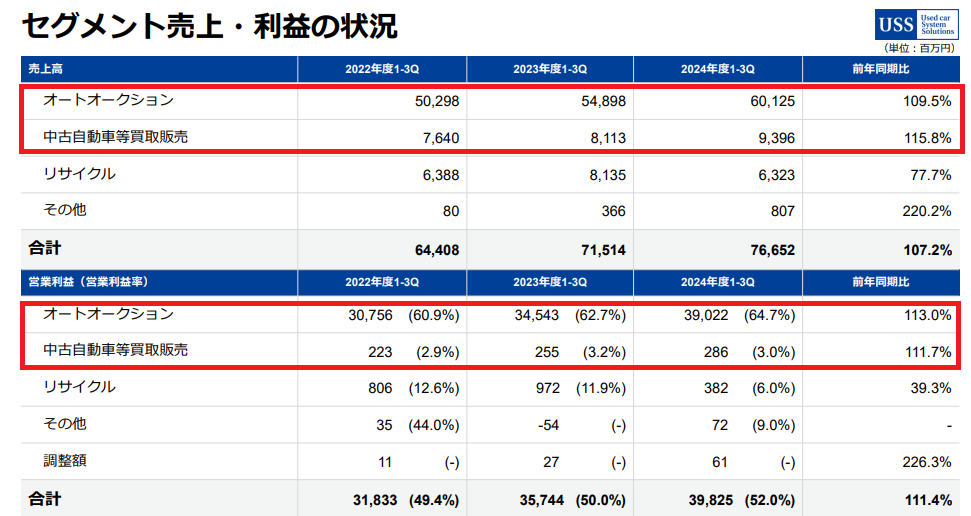Click the 107.2% total year-on-year cell

point(927,250)
